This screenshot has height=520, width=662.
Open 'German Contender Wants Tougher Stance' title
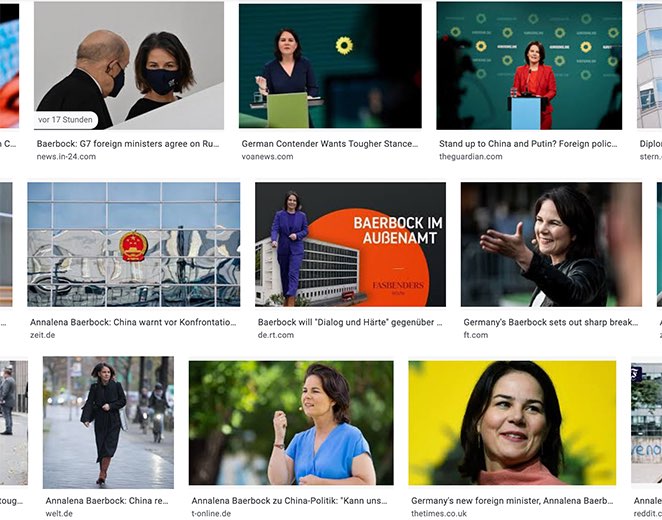pos(330,144)
